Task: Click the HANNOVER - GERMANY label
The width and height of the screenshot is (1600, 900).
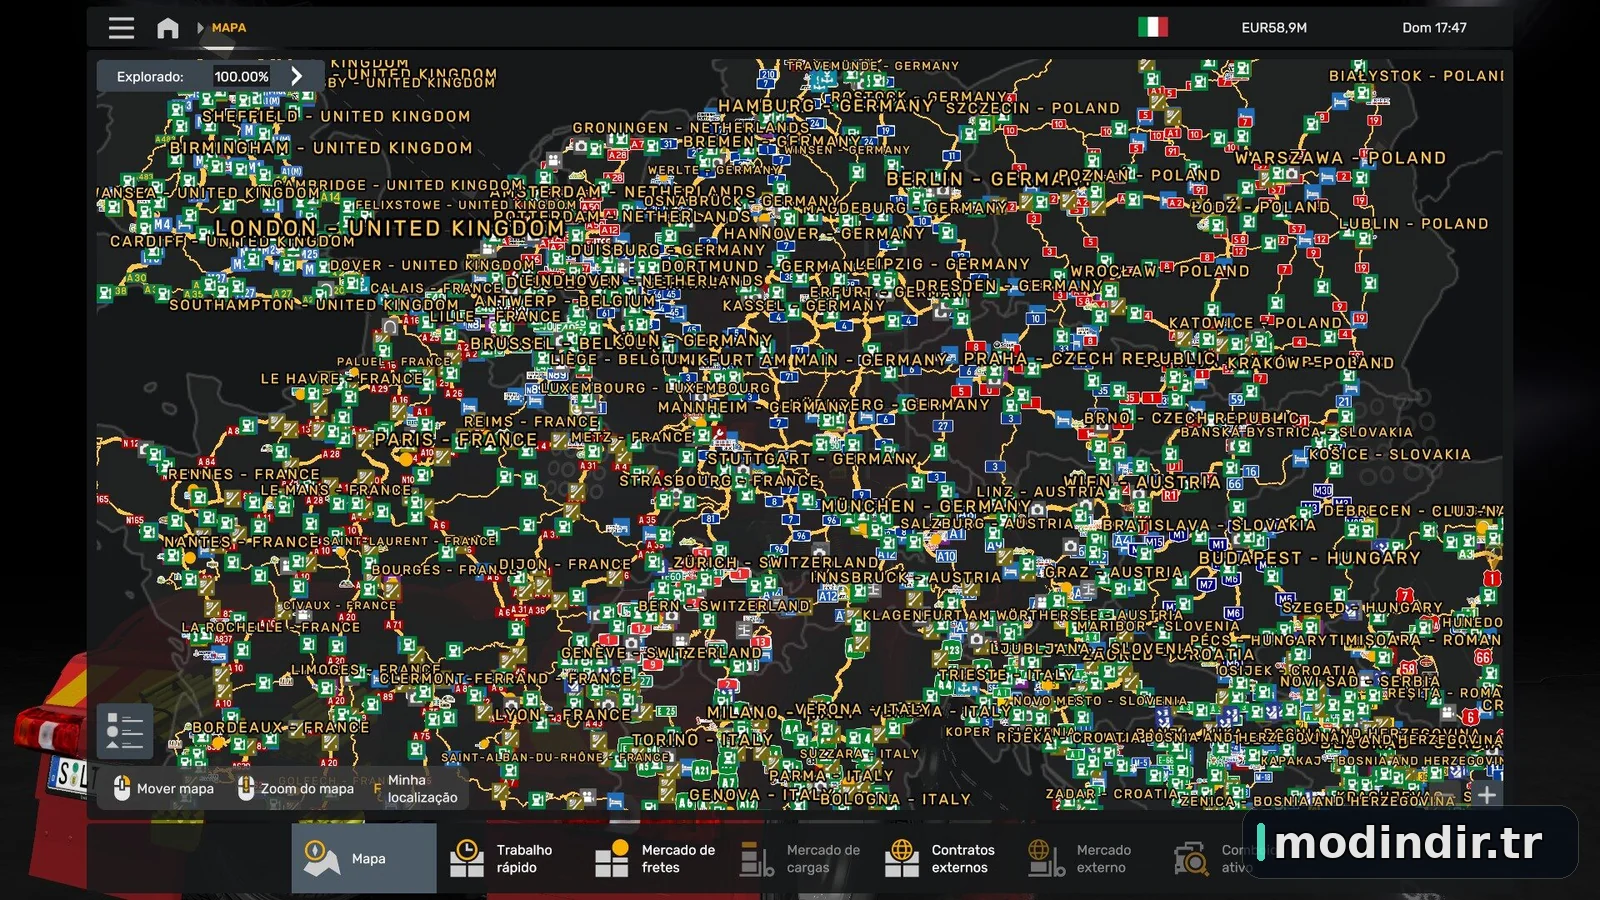Action: [x=825, y=233]
